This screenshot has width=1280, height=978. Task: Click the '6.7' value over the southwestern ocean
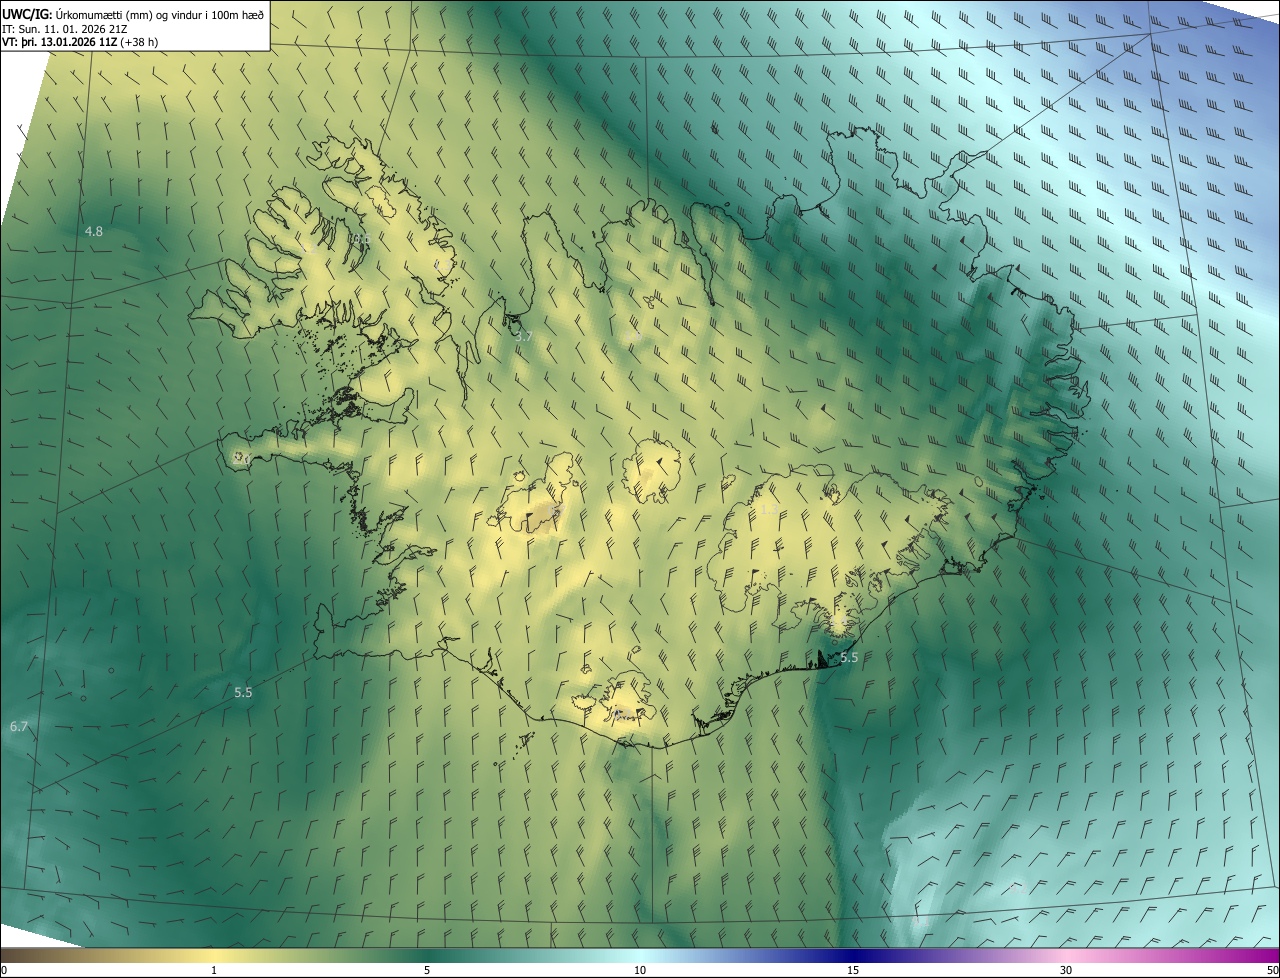18,727
